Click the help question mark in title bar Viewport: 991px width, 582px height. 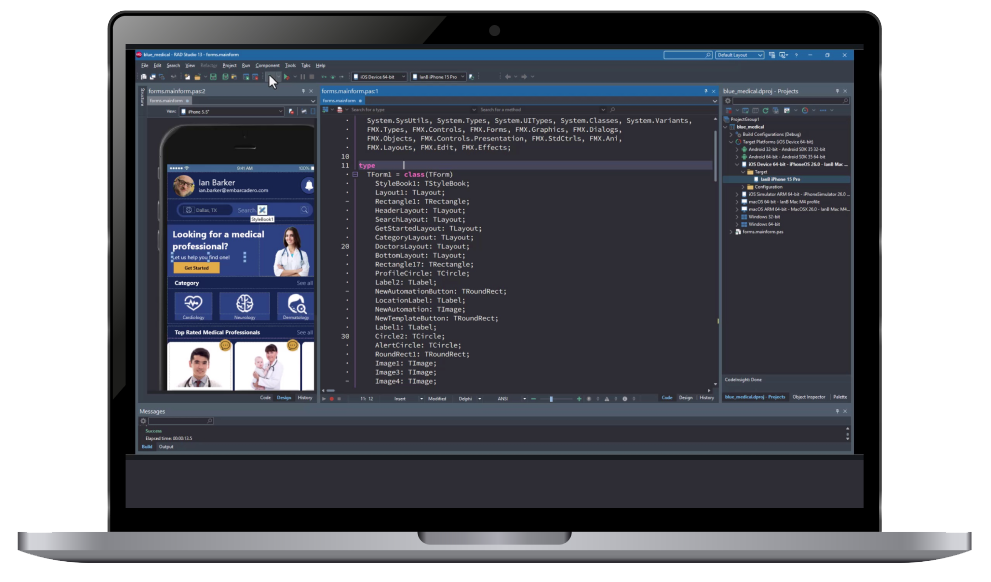click(796, 55)
